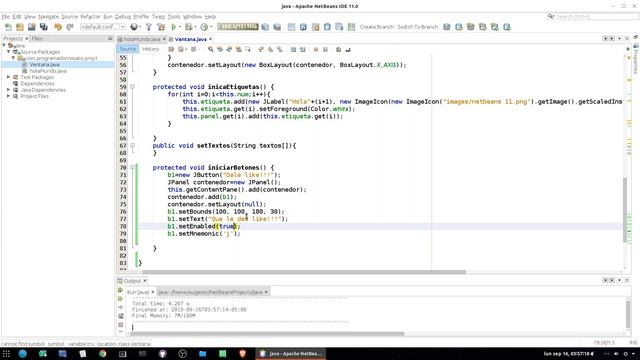Image resolution: width=640 pixels, height=360 pixels.
Task: Open the Run Project dropdown arrow
Action: [180, 27]
